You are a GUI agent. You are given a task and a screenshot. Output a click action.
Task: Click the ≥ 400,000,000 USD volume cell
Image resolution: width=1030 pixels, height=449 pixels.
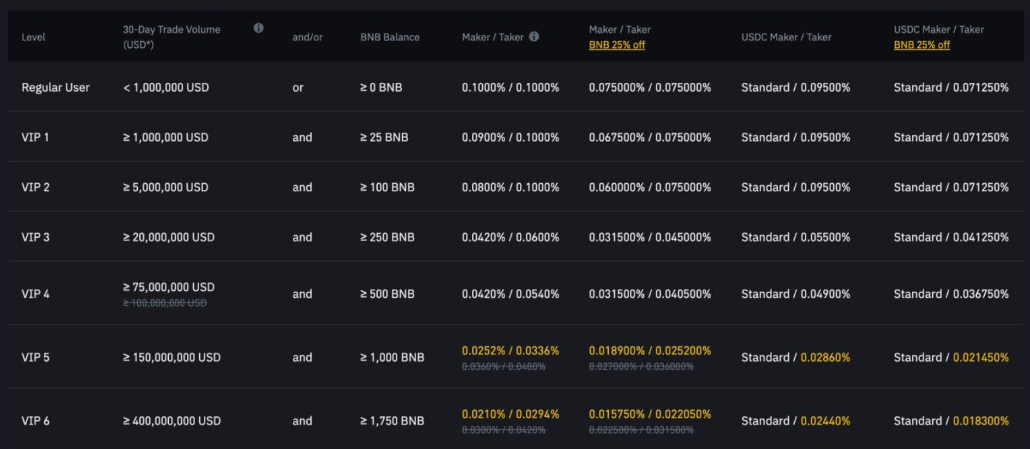tap(171, 421)
